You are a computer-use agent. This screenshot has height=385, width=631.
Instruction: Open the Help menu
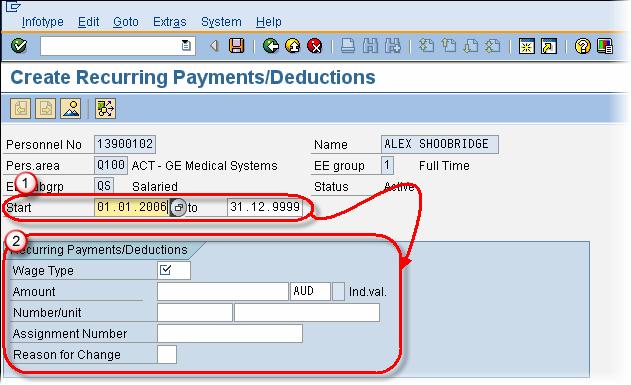click(x=268, y=22)
